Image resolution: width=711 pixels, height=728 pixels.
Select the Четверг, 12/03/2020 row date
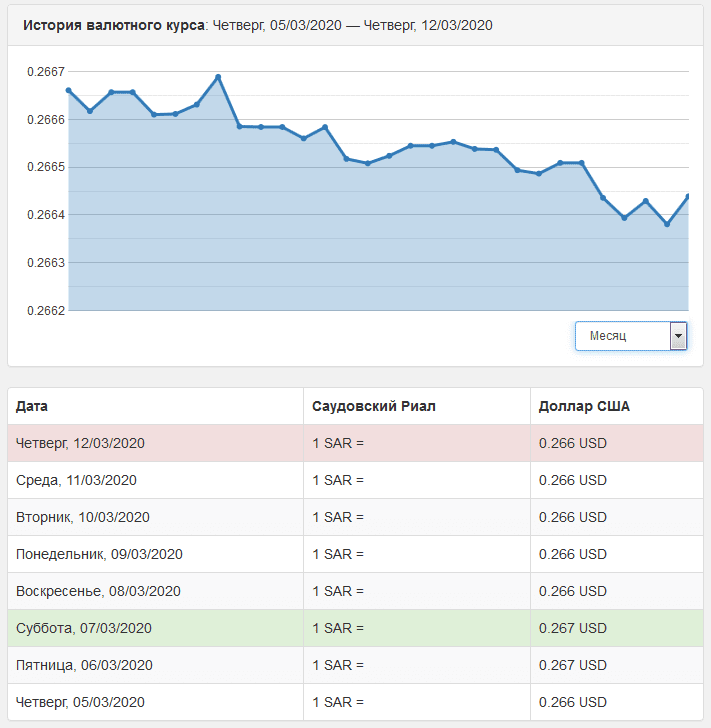[x=80, y=443]
